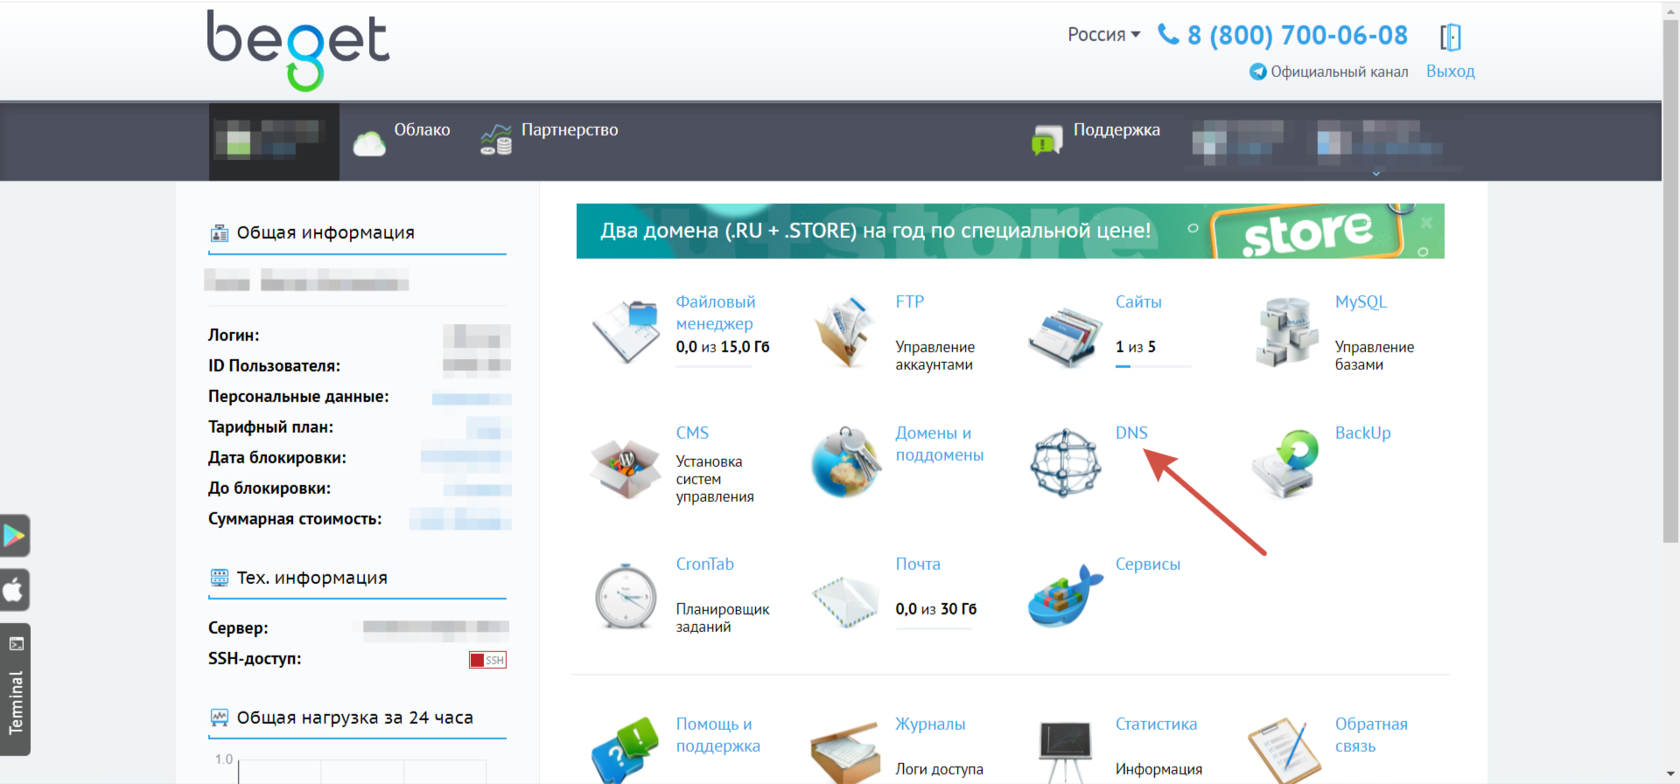Click the Apple App Store side icon
This screenshot has width=1680, height=784.
pos(15,589)
